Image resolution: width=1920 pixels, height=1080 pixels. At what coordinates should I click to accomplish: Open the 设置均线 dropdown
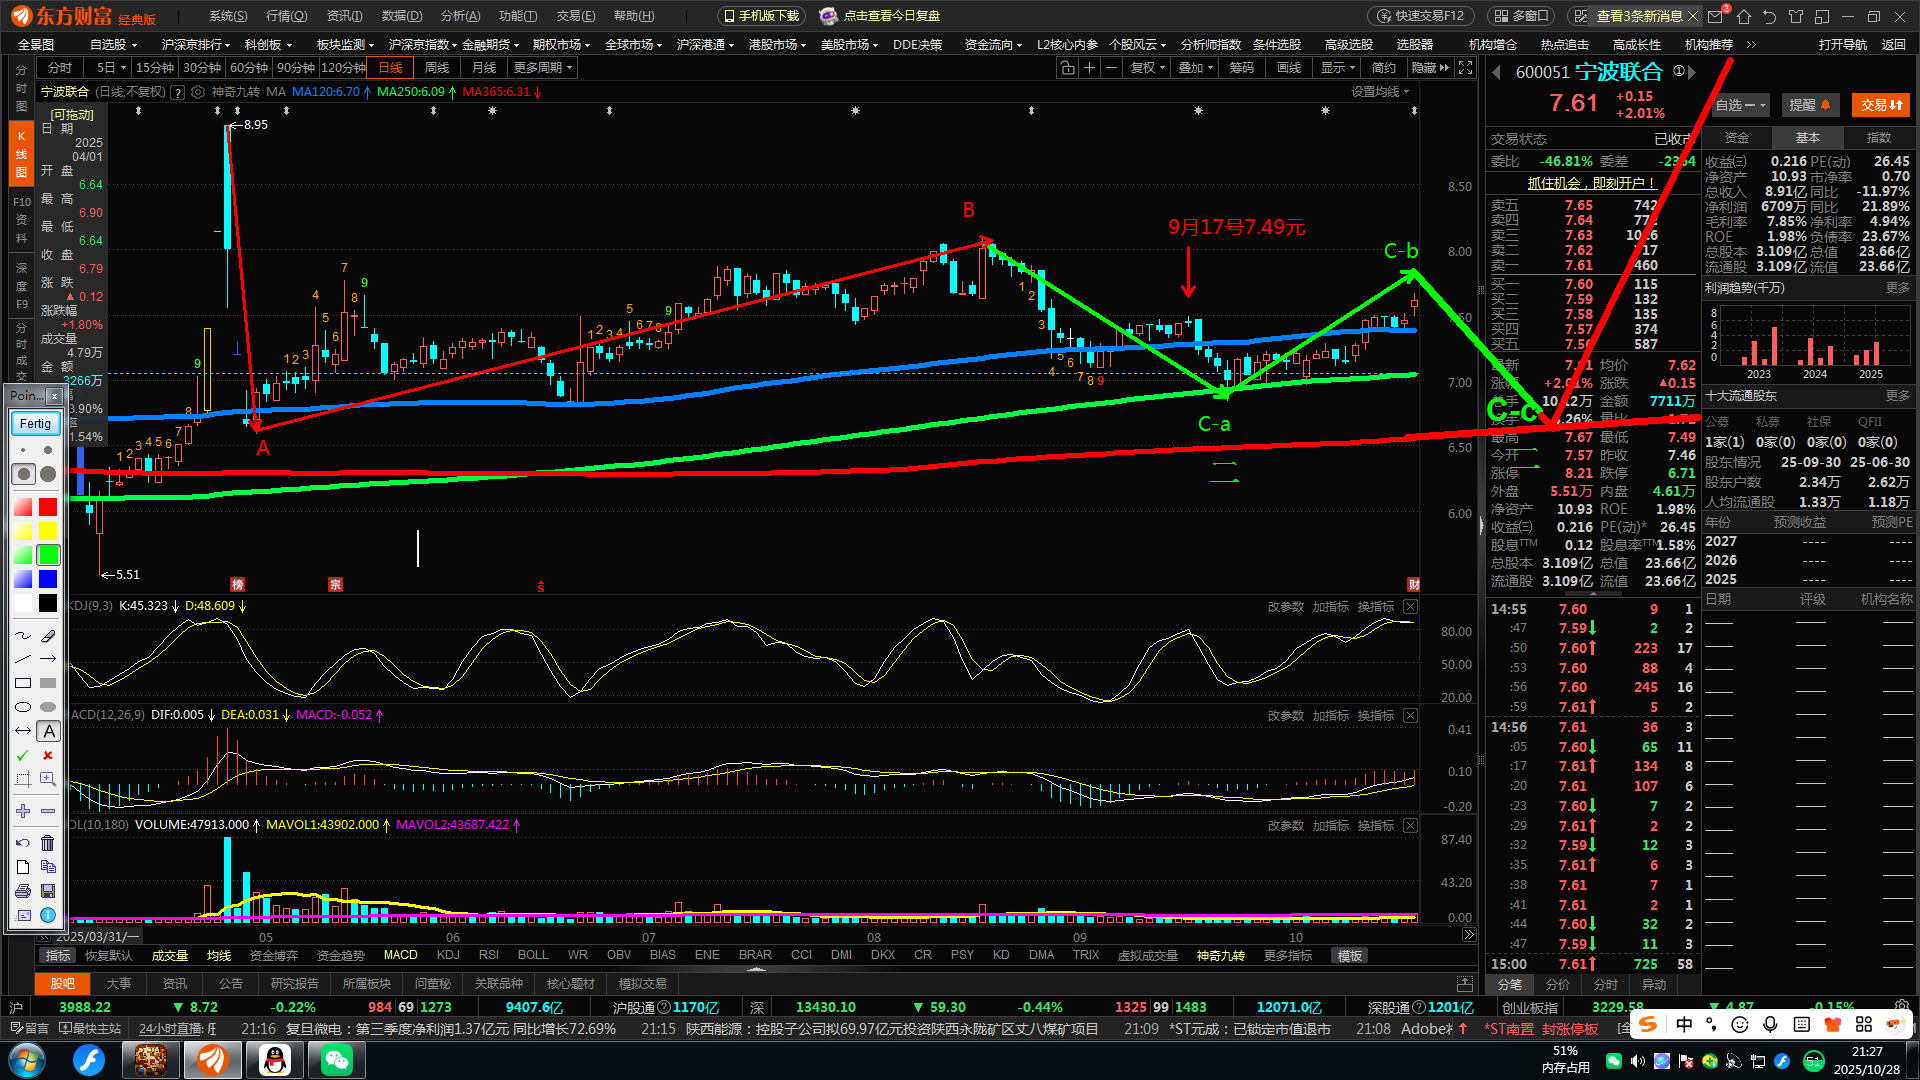(1380, 92)
